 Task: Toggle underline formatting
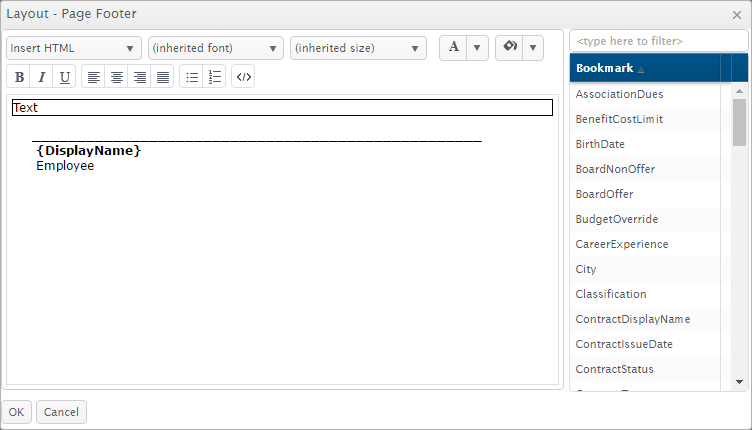tap(65, 77)
